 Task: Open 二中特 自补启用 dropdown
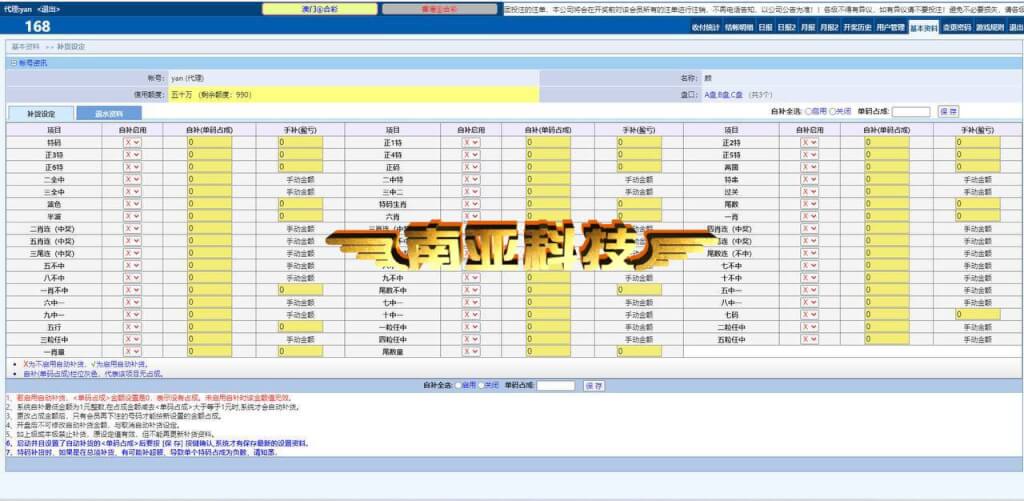[471, 180]
